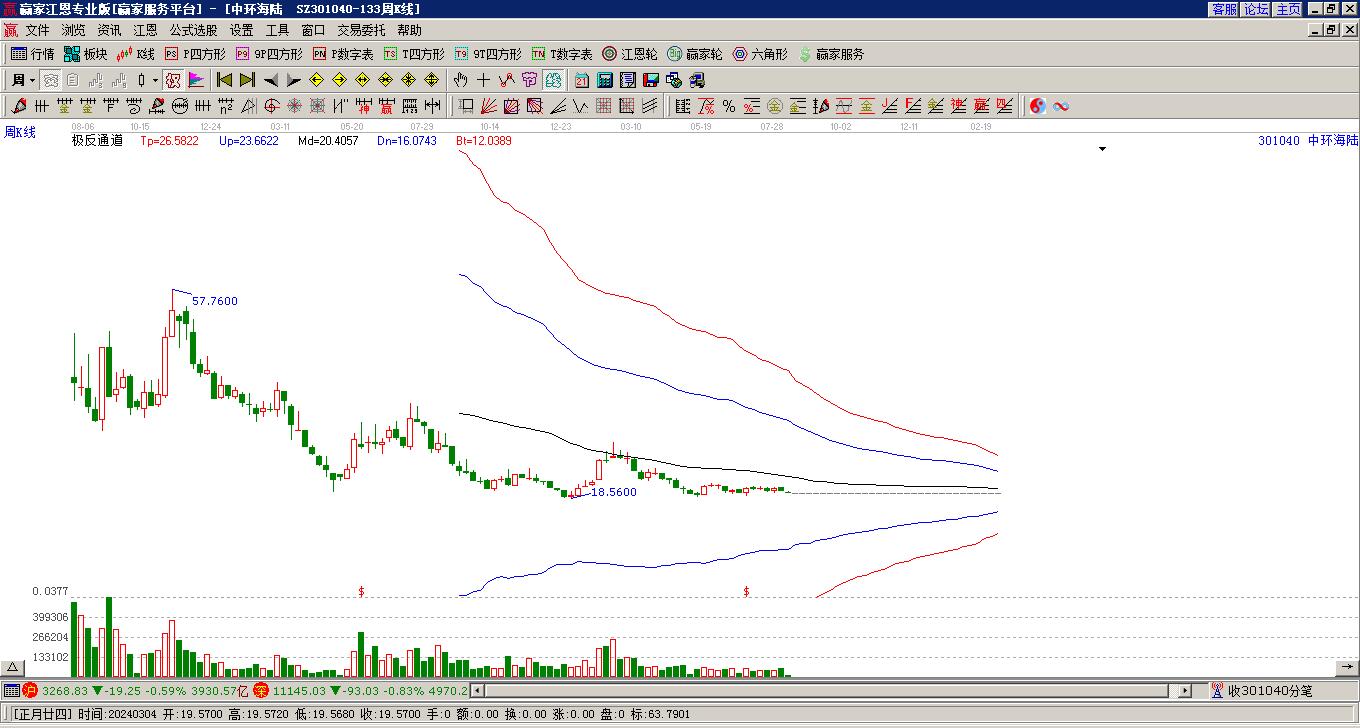Switch to the K线 candlestick chart
Screen dimensions: 1360x728
point(136,54)
